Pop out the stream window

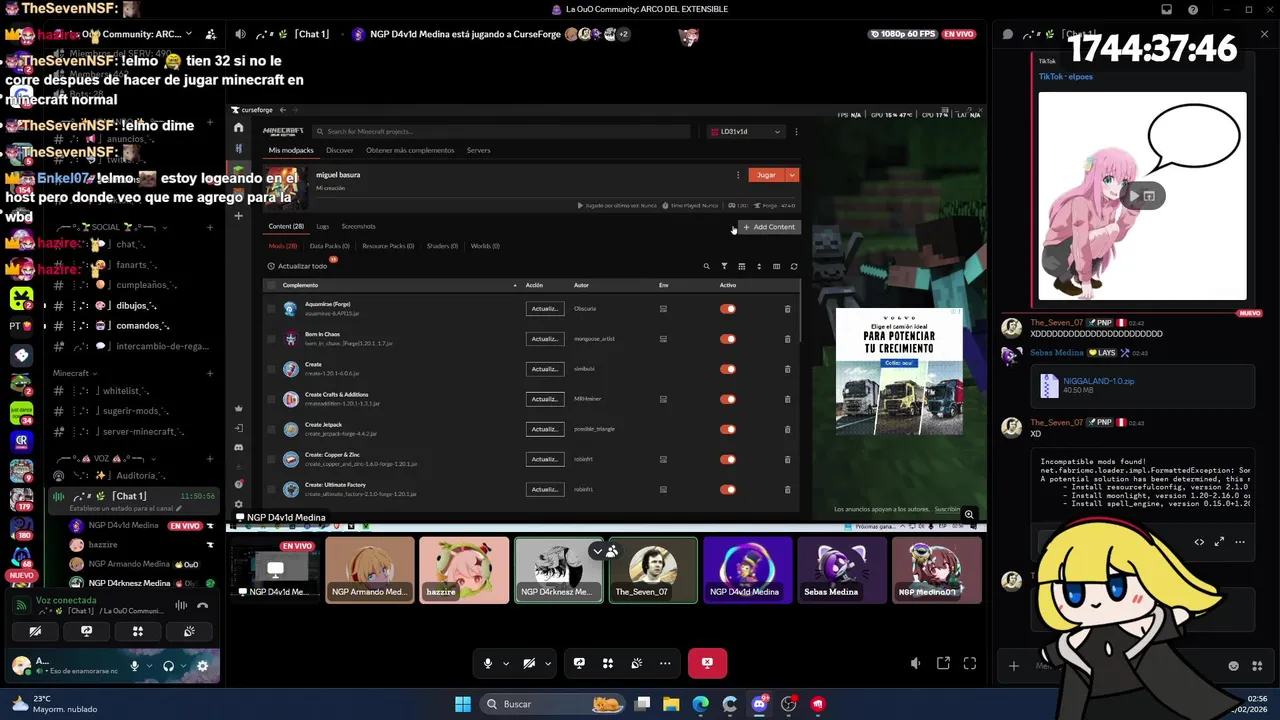click(x=943, y=663)
